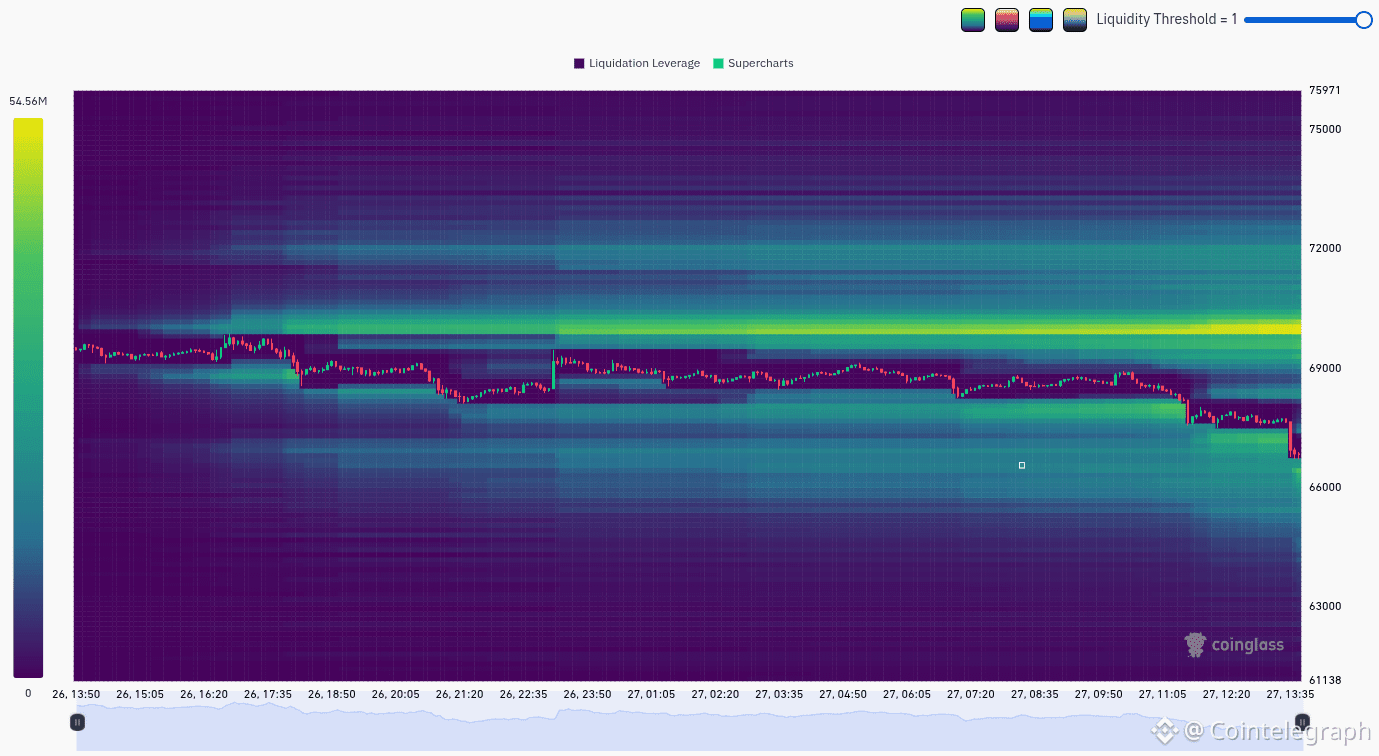Select the blue-cyan color theme swatch
Image resolution: width=1379 pixels, height=756 pixels.
1041,20
